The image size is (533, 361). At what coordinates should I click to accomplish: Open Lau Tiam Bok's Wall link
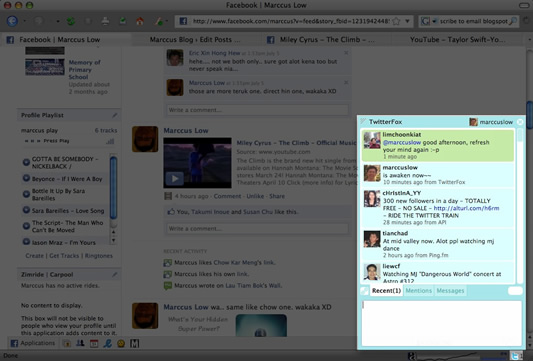click(254, 286)
